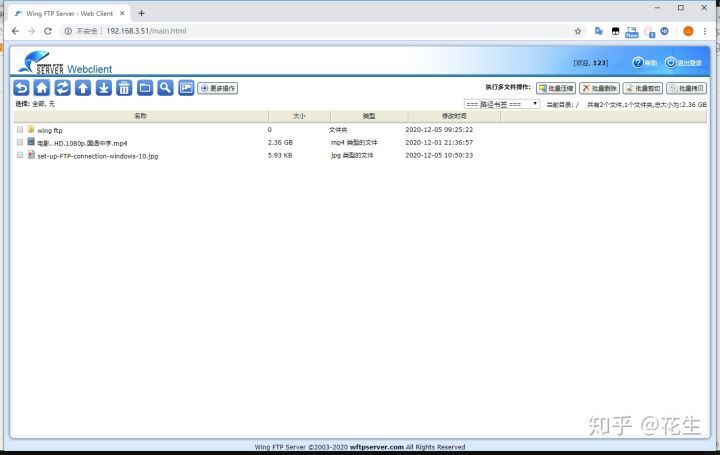Screen dimensions: 720x455
Task: Click the 批量拷贝 batch copy button
Action: pyautogui.click(x=686, y=88)
